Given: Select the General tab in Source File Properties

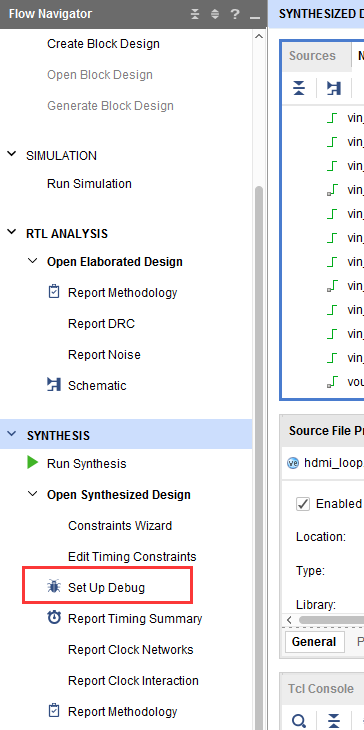Looking at the screenshot, I should click(314, 642).
